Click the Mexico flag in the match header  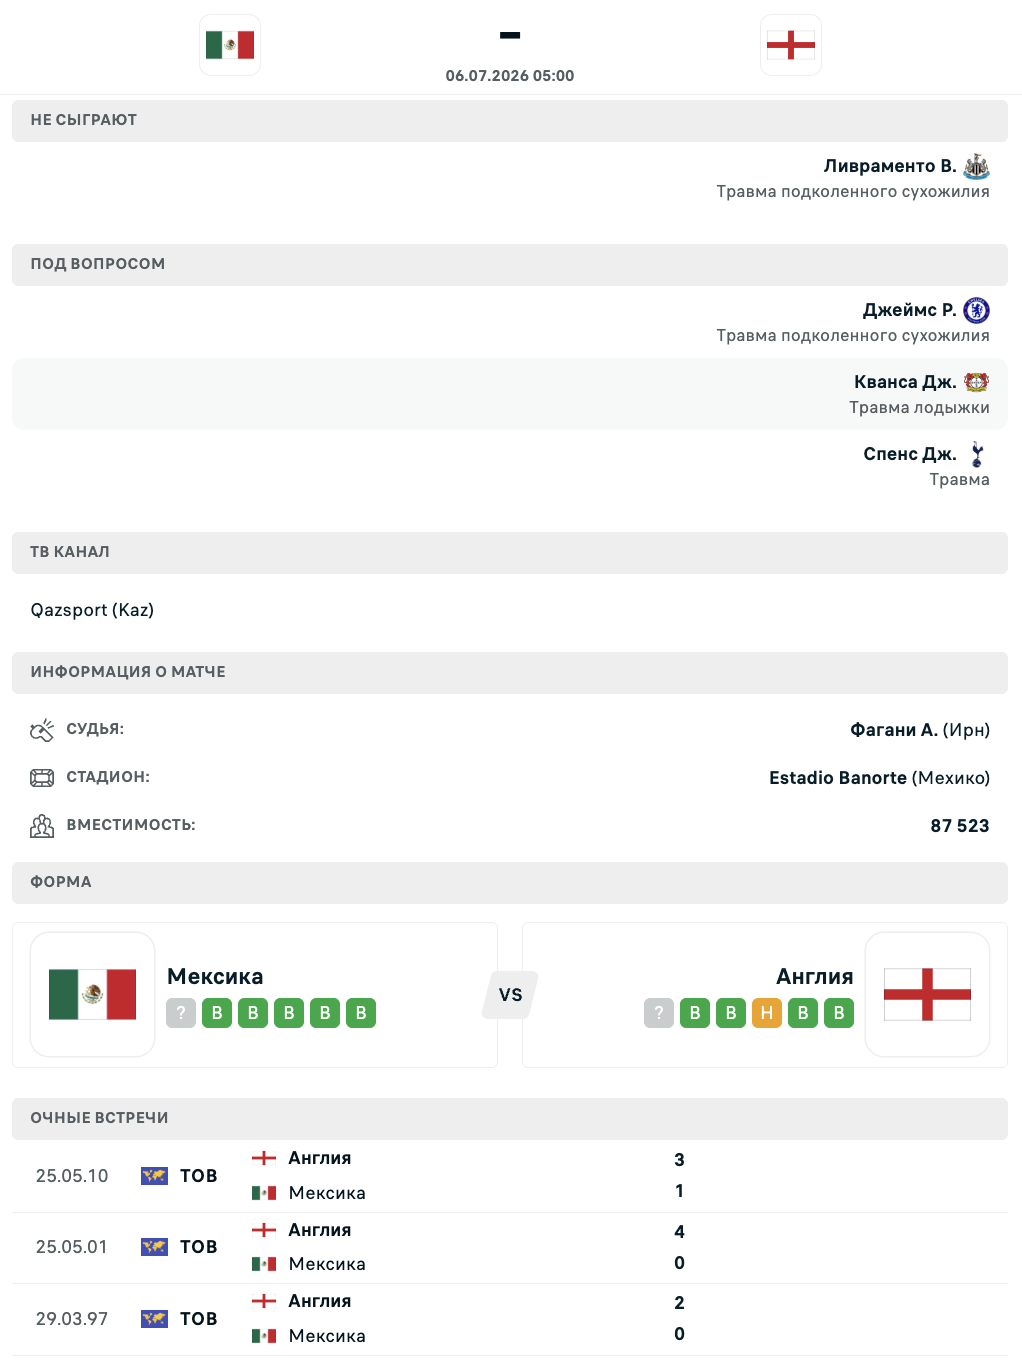230,45
